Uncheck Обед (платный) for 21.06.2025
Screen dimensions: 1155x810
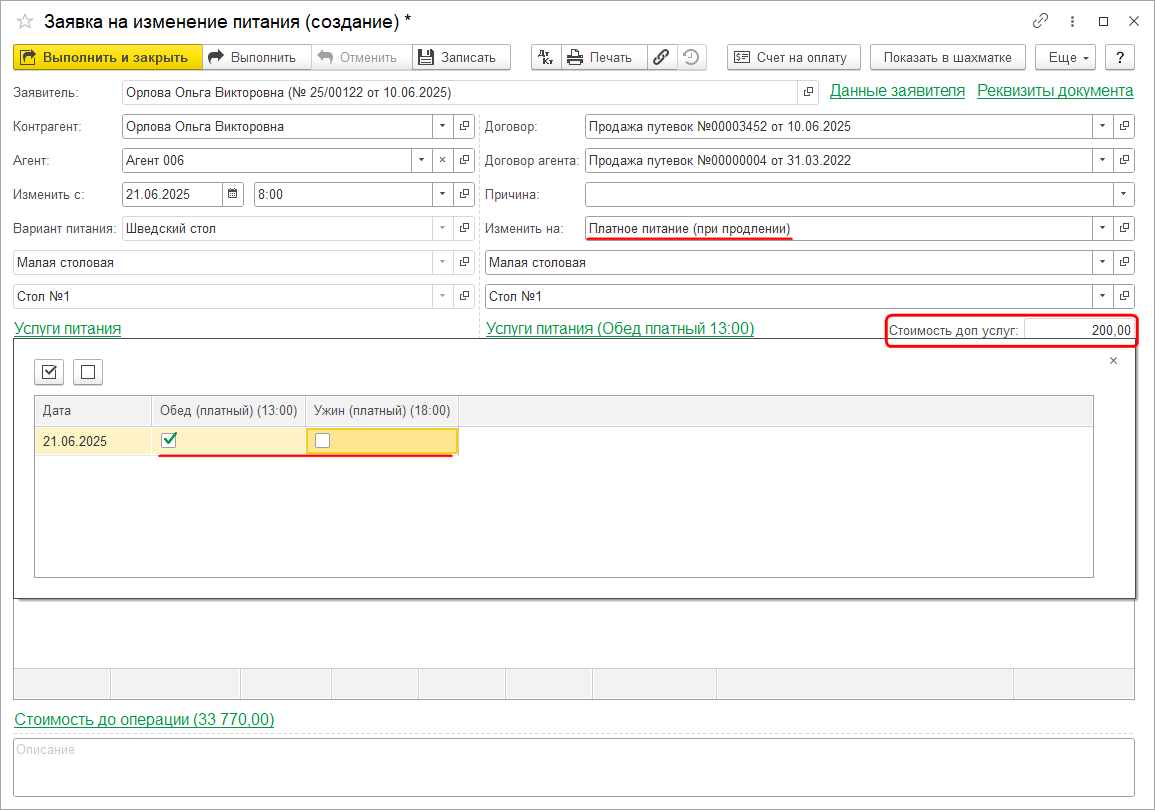point(169,440)
